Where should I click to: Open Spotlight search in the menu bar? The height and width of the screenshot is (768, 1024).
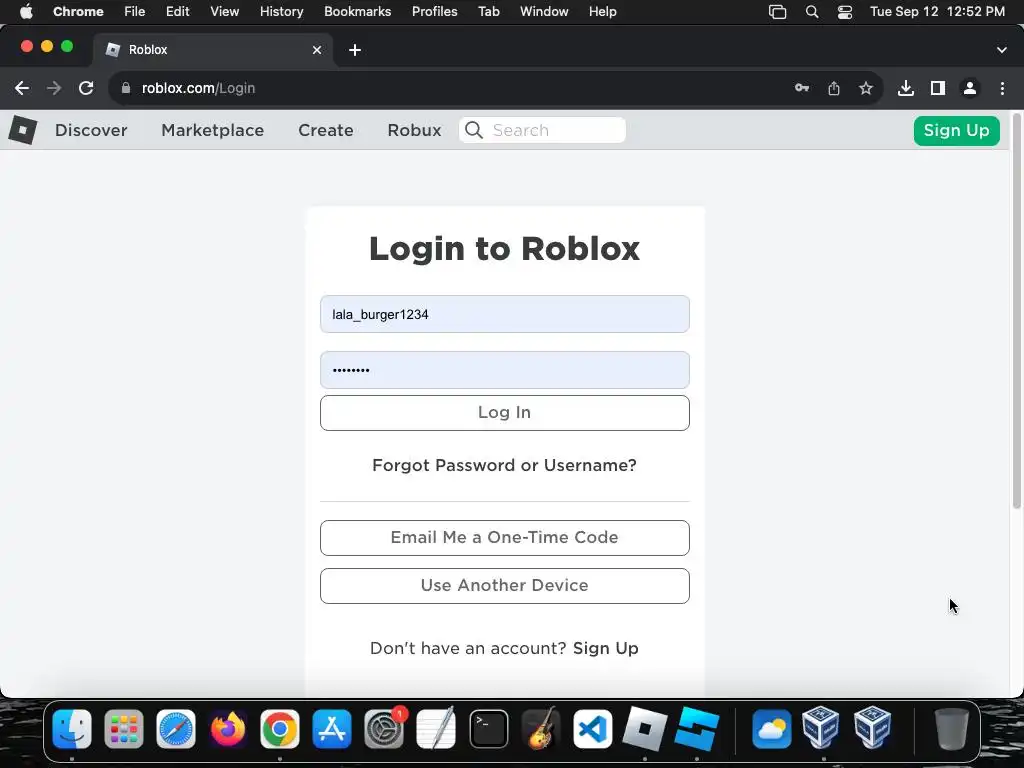coord(812,12)
